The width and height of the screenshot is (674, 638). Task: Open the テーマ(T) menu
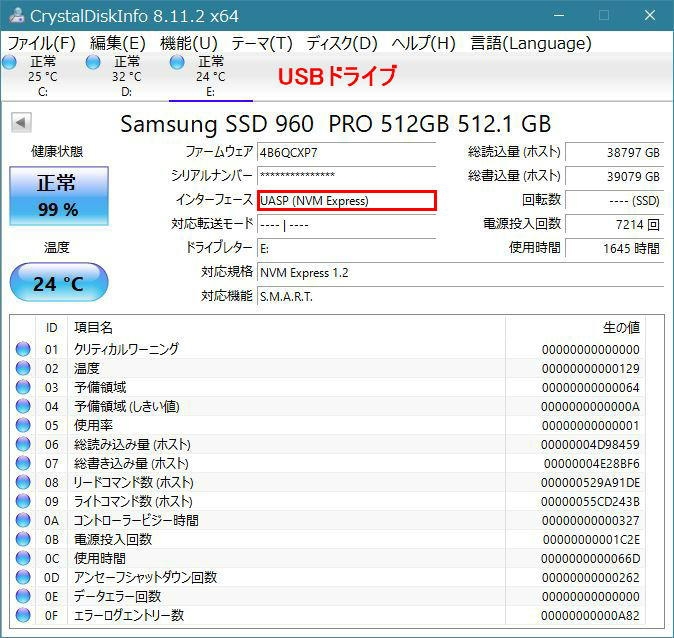coord(262,43)
